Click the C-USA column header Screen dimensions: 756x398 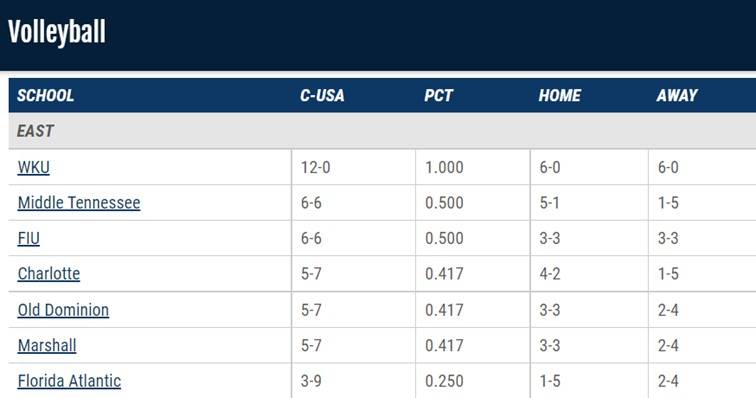click(x=322, y=96)
